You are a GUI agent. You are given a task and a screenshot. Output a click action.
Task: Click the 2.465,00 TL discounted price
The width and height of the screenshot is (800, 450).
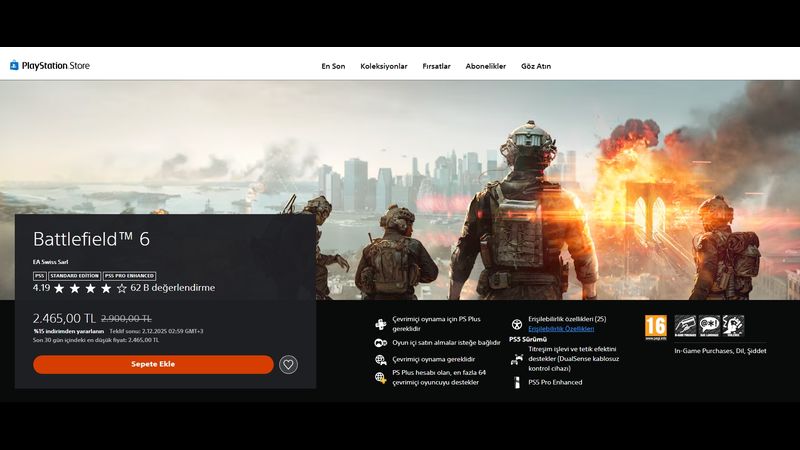click(64, 318)
